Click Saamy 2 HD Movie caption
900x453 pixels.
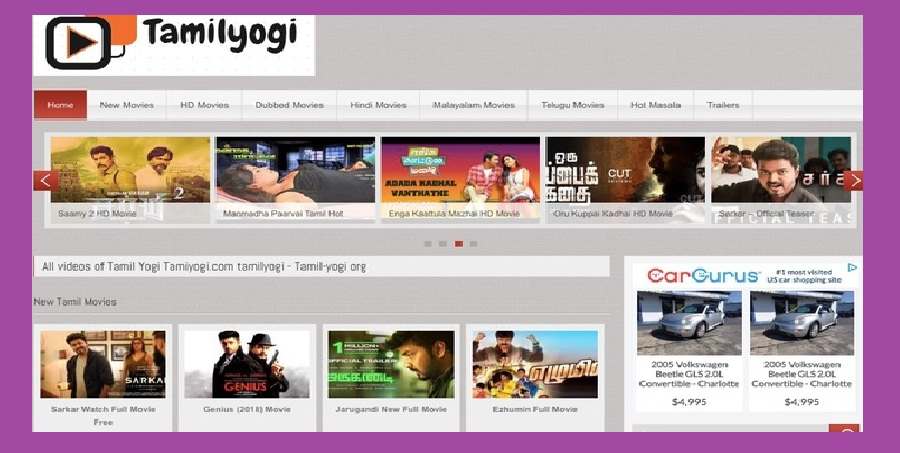[98, 214]
